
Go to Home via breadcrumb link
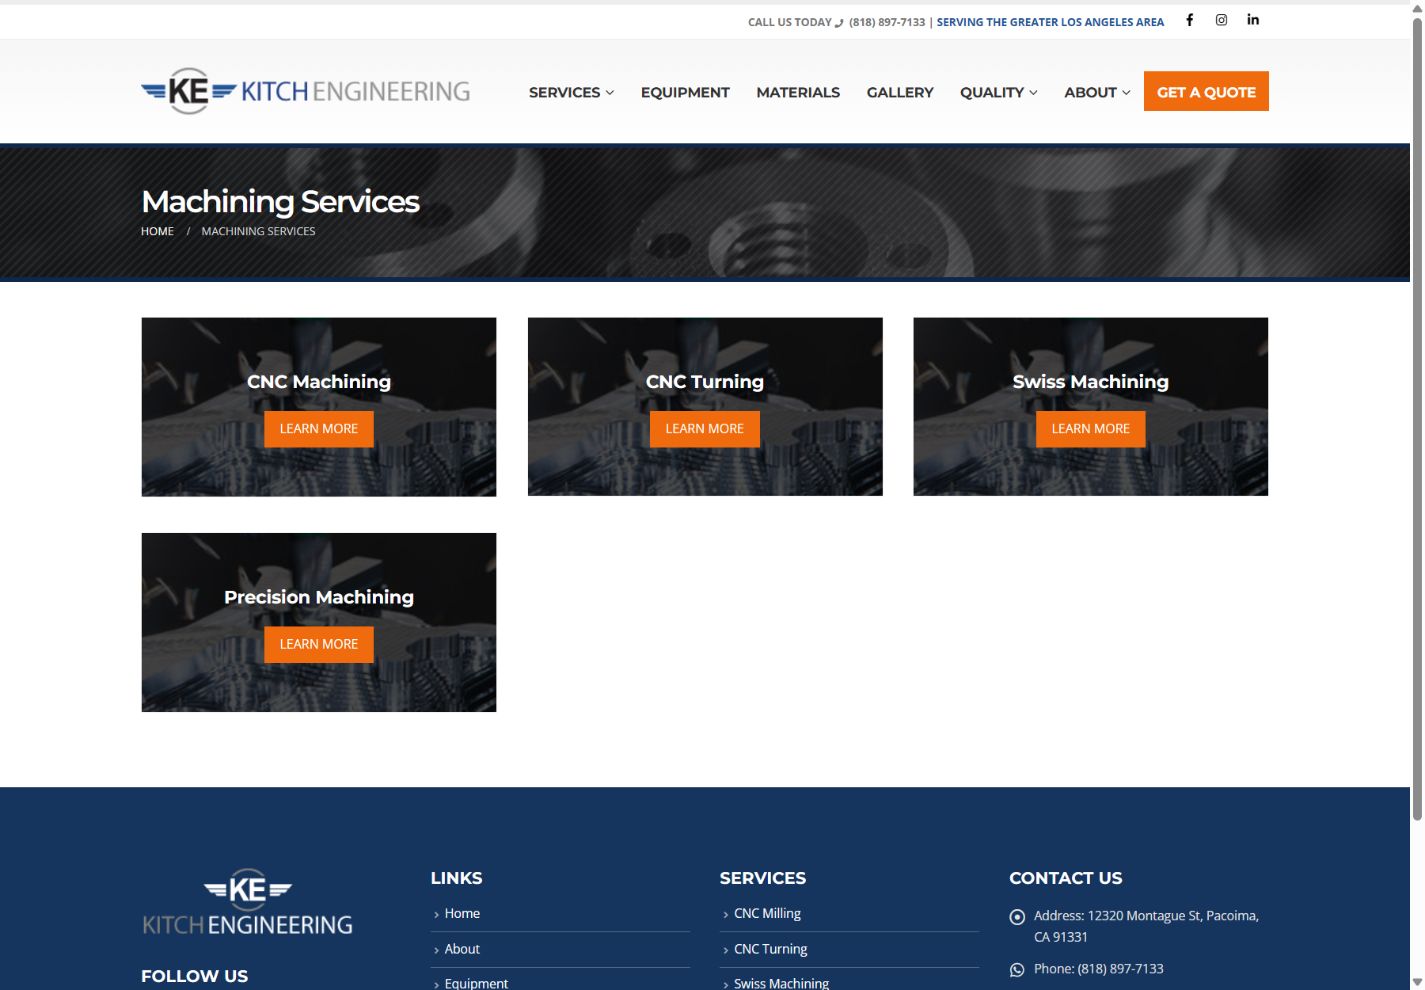(x=157, y=231)
